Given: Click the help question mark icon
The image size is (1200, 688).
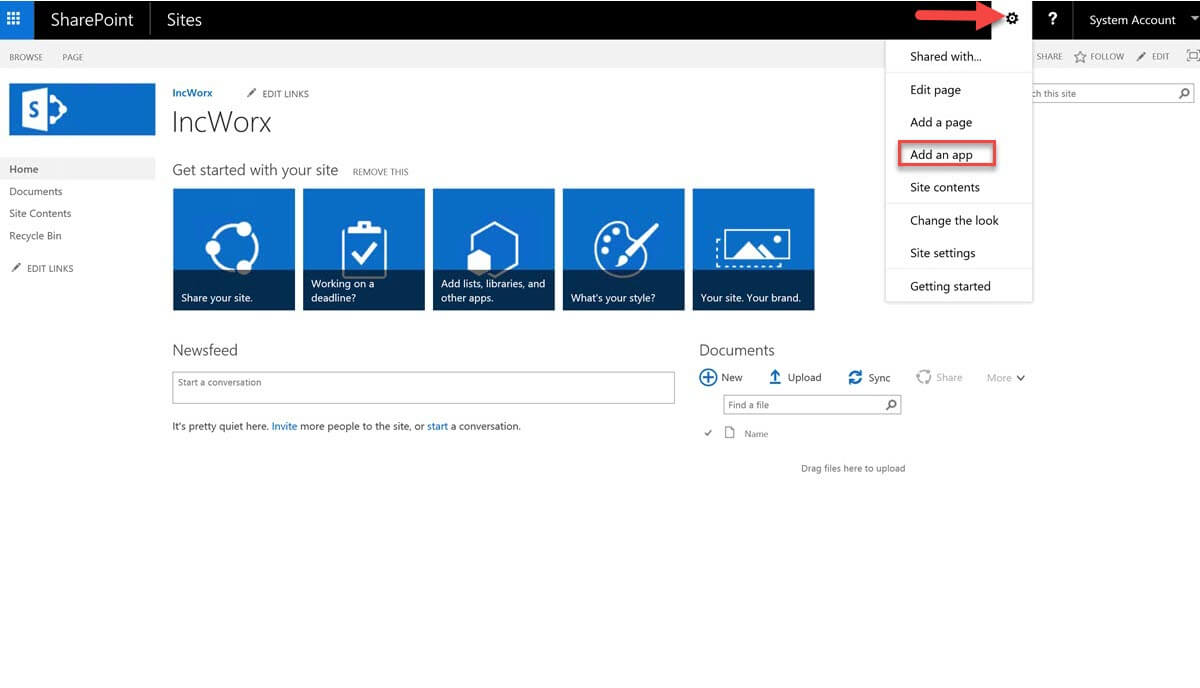Looking at the screenshot, I should [1052, 19].
